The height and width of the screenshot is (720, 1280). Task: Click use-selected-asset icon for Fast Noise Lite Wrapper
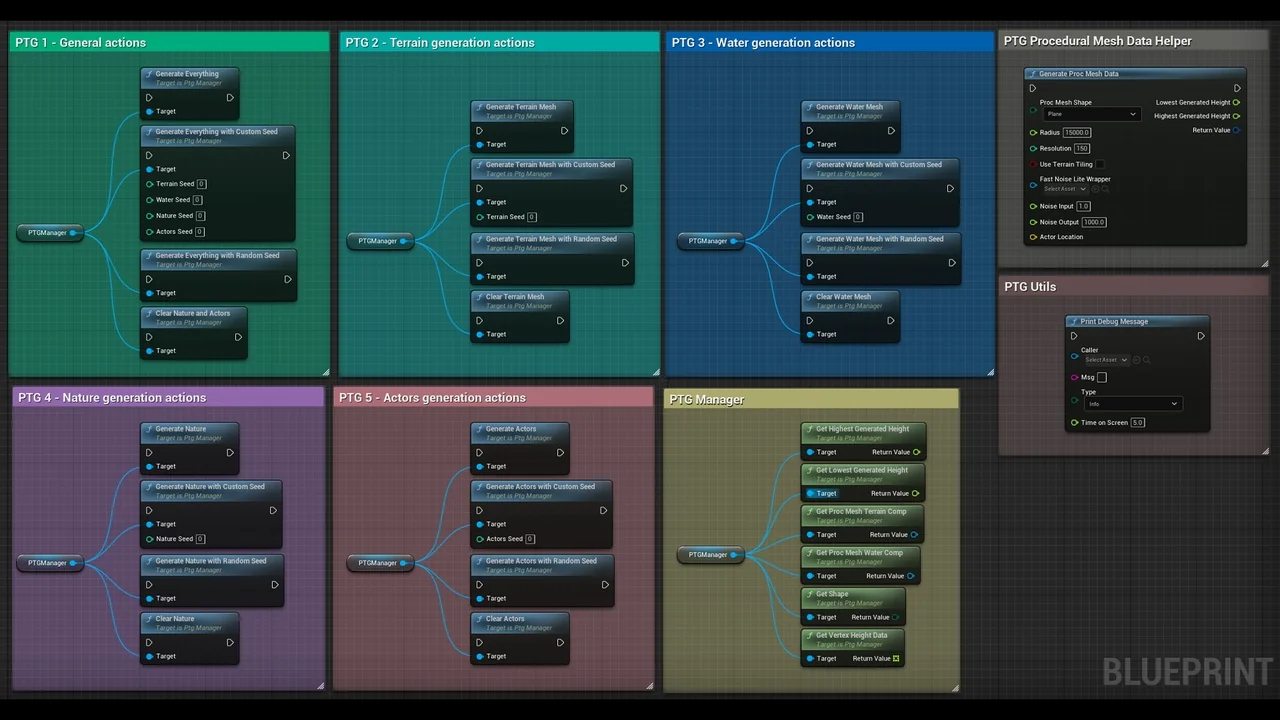1095,189
